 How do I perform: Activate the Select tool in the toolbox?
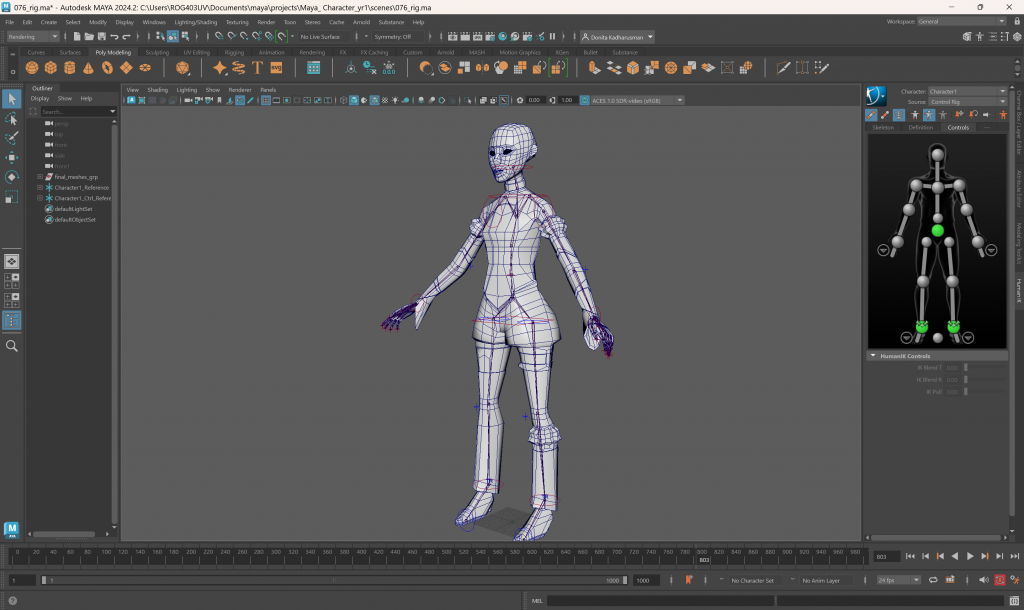pos(12,99)
